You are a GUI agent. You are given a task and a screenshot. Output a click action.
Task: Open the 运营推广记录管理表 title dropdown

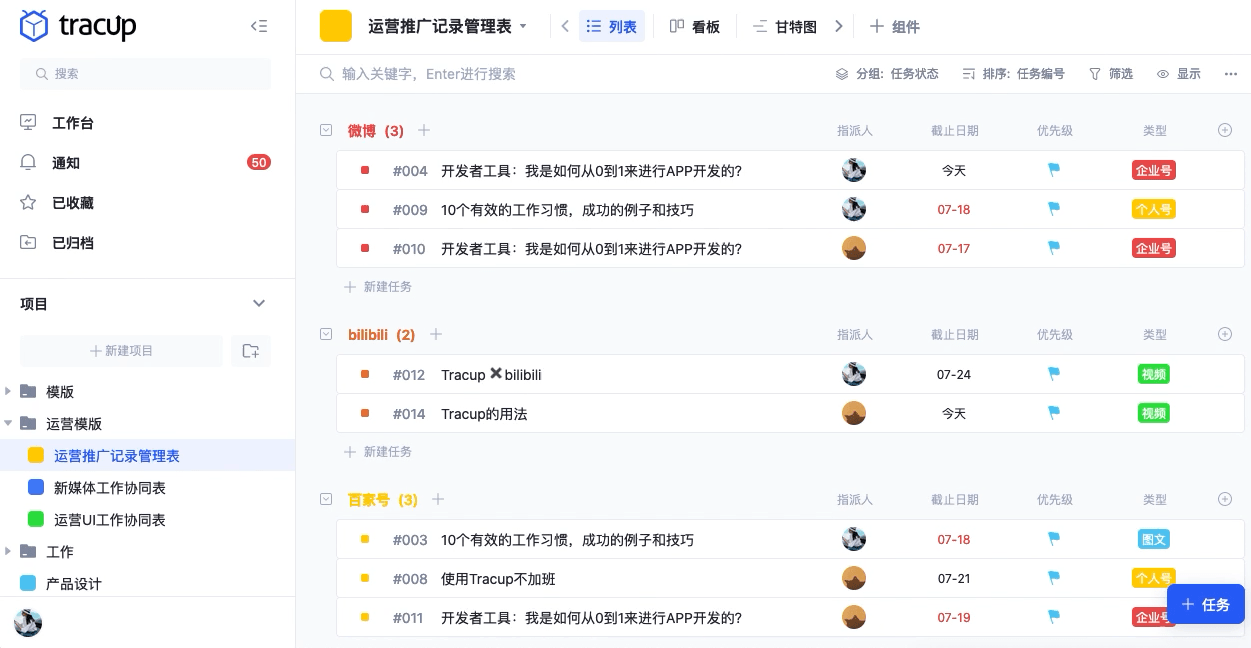(523, 26)
